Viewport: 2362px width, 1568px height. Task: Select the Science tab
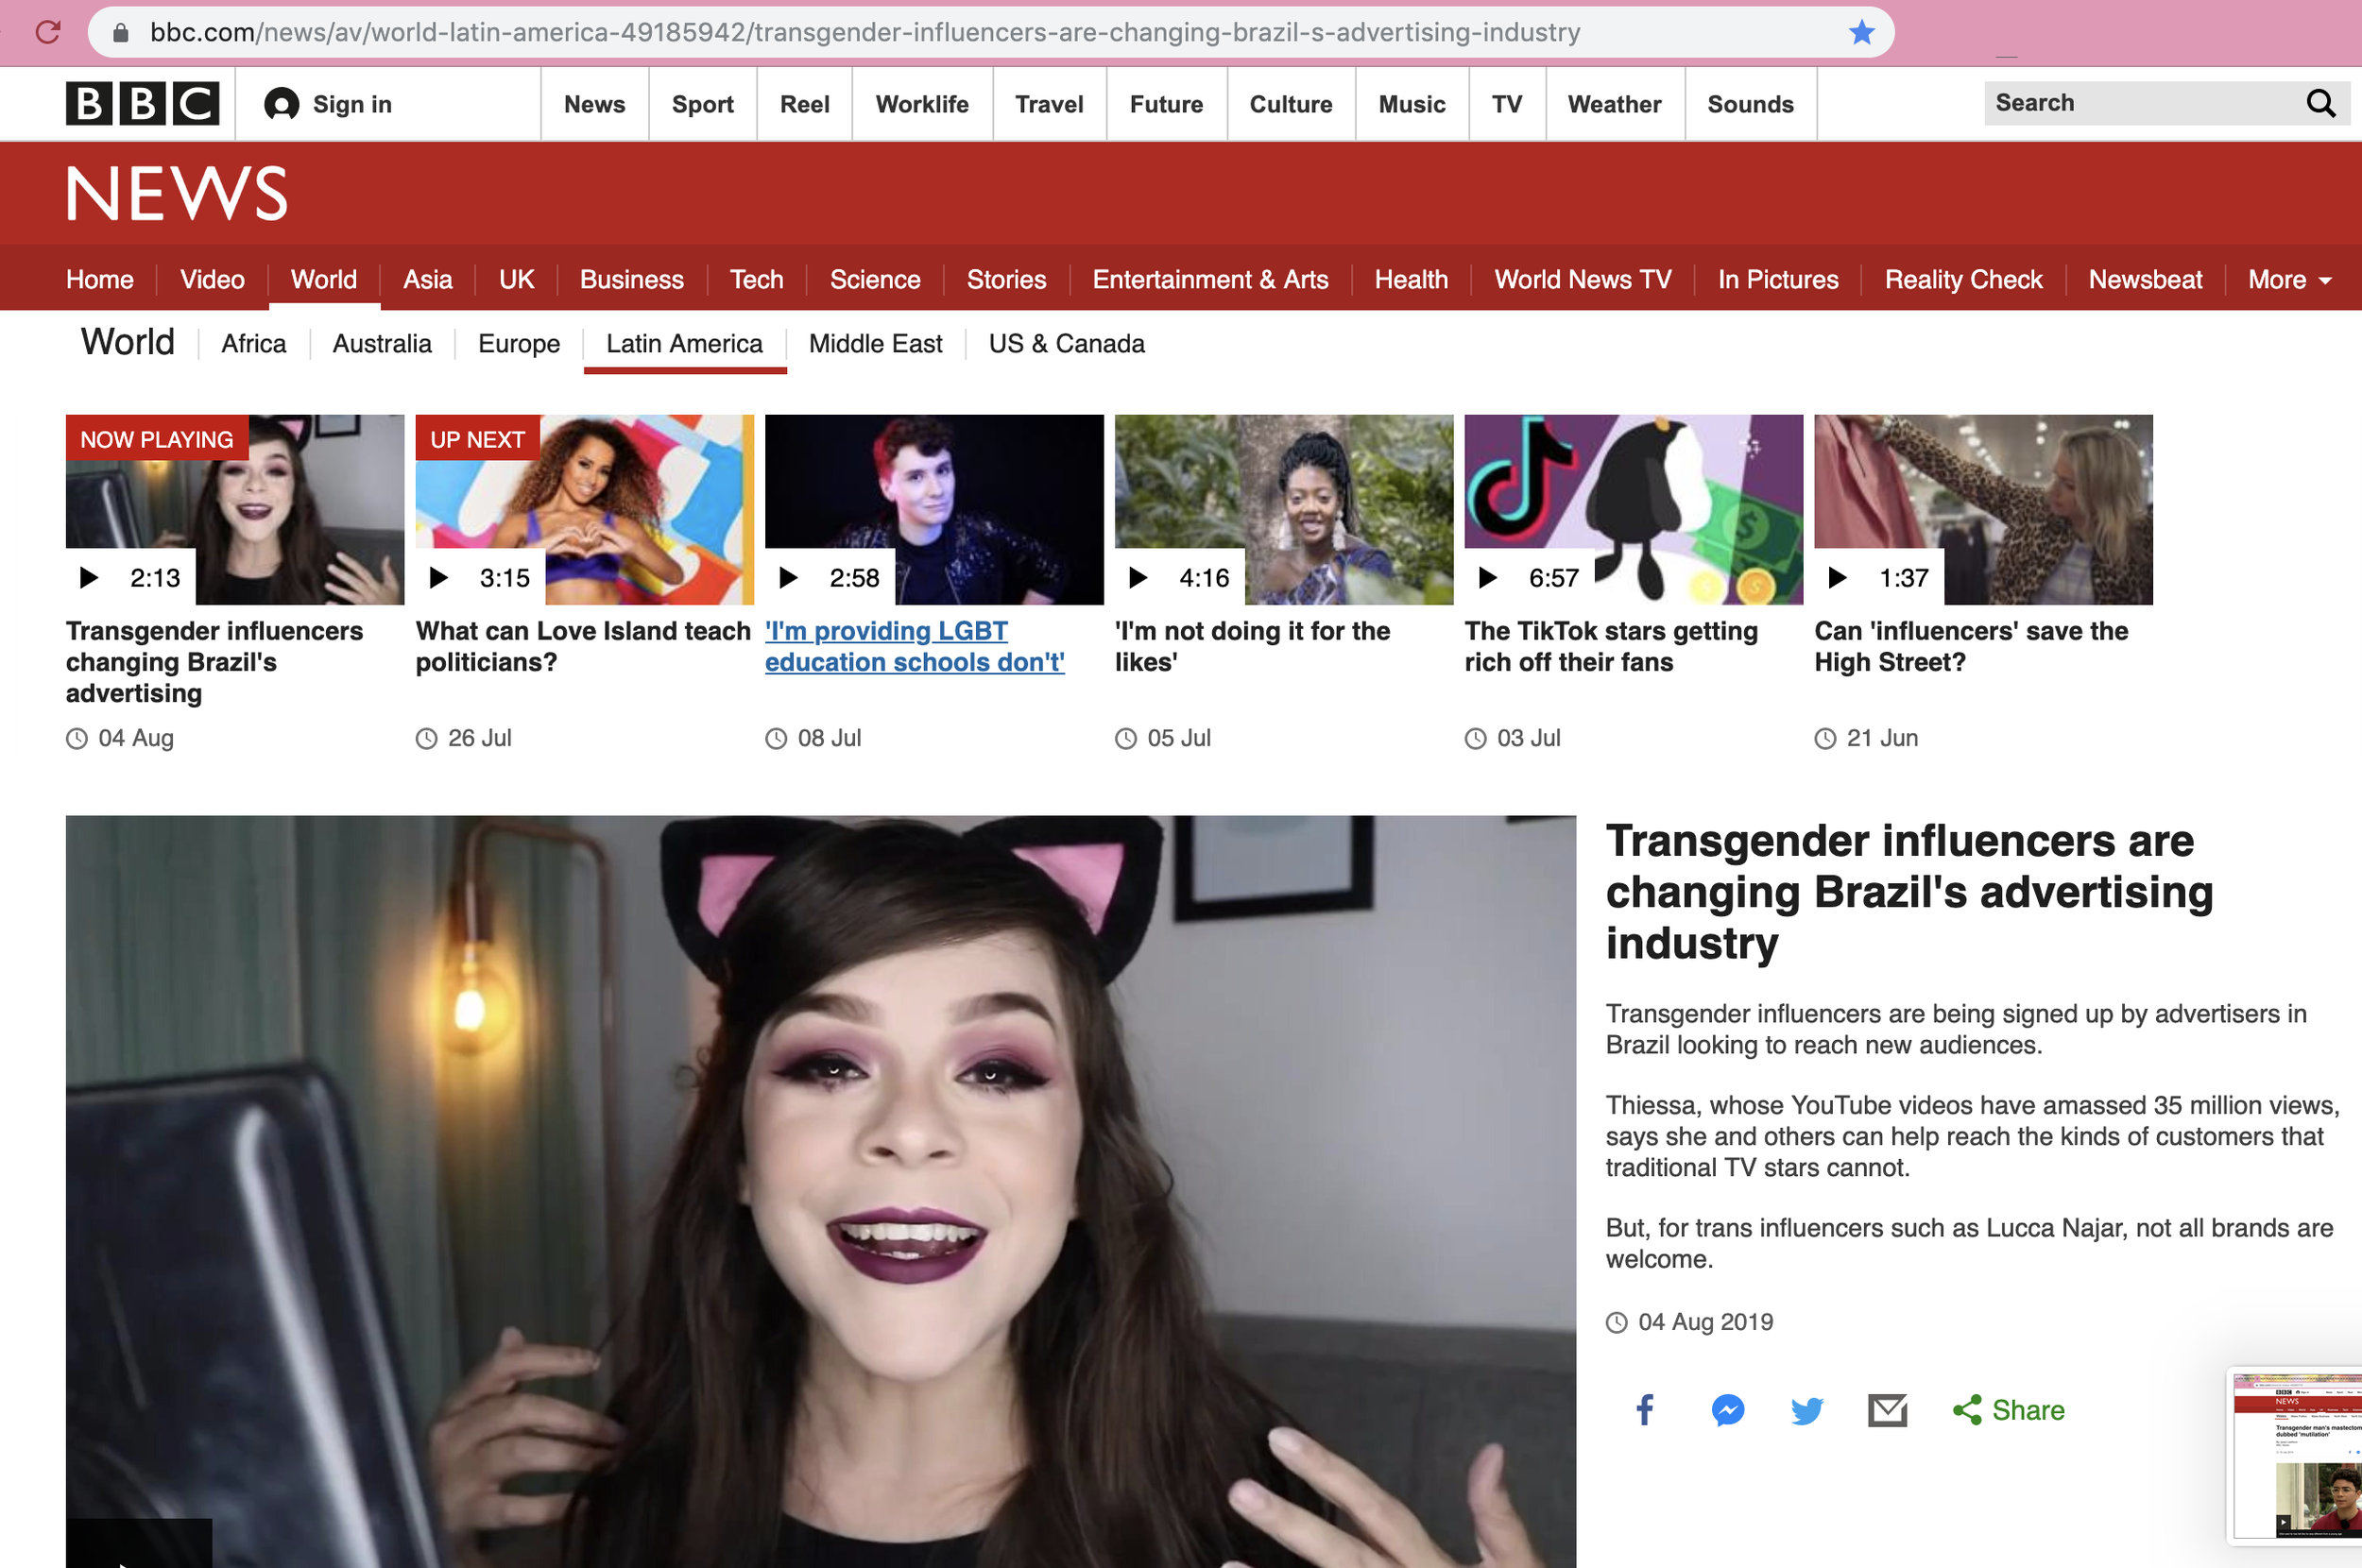pyautogui.click(x=874, y=280)
